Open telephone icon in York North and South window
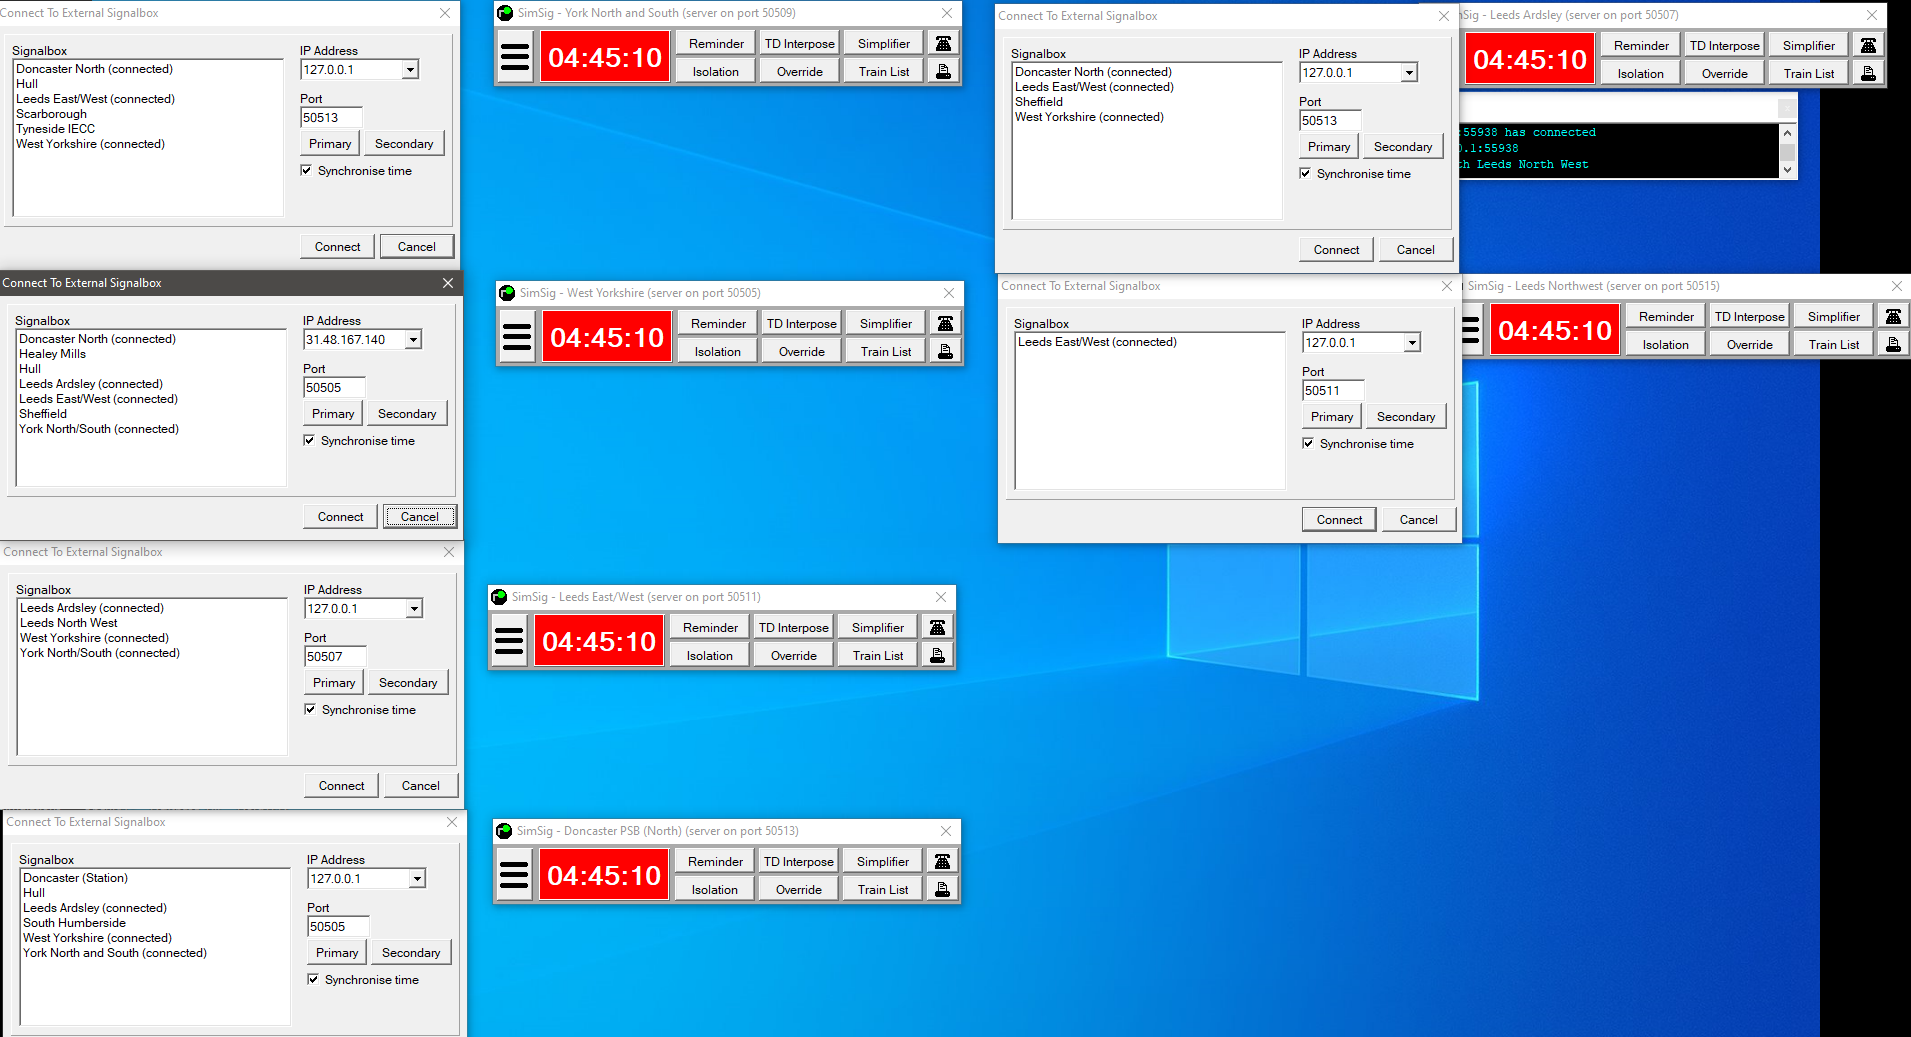1911x1037 pixels. (x=943, y=43)
